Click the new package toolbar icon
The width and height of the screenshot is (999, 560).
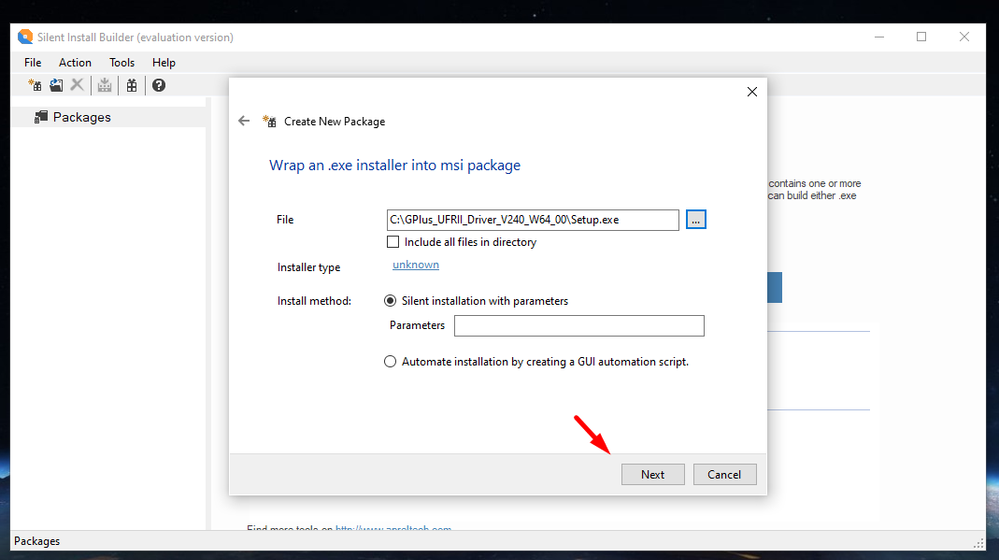click(34, 85)
